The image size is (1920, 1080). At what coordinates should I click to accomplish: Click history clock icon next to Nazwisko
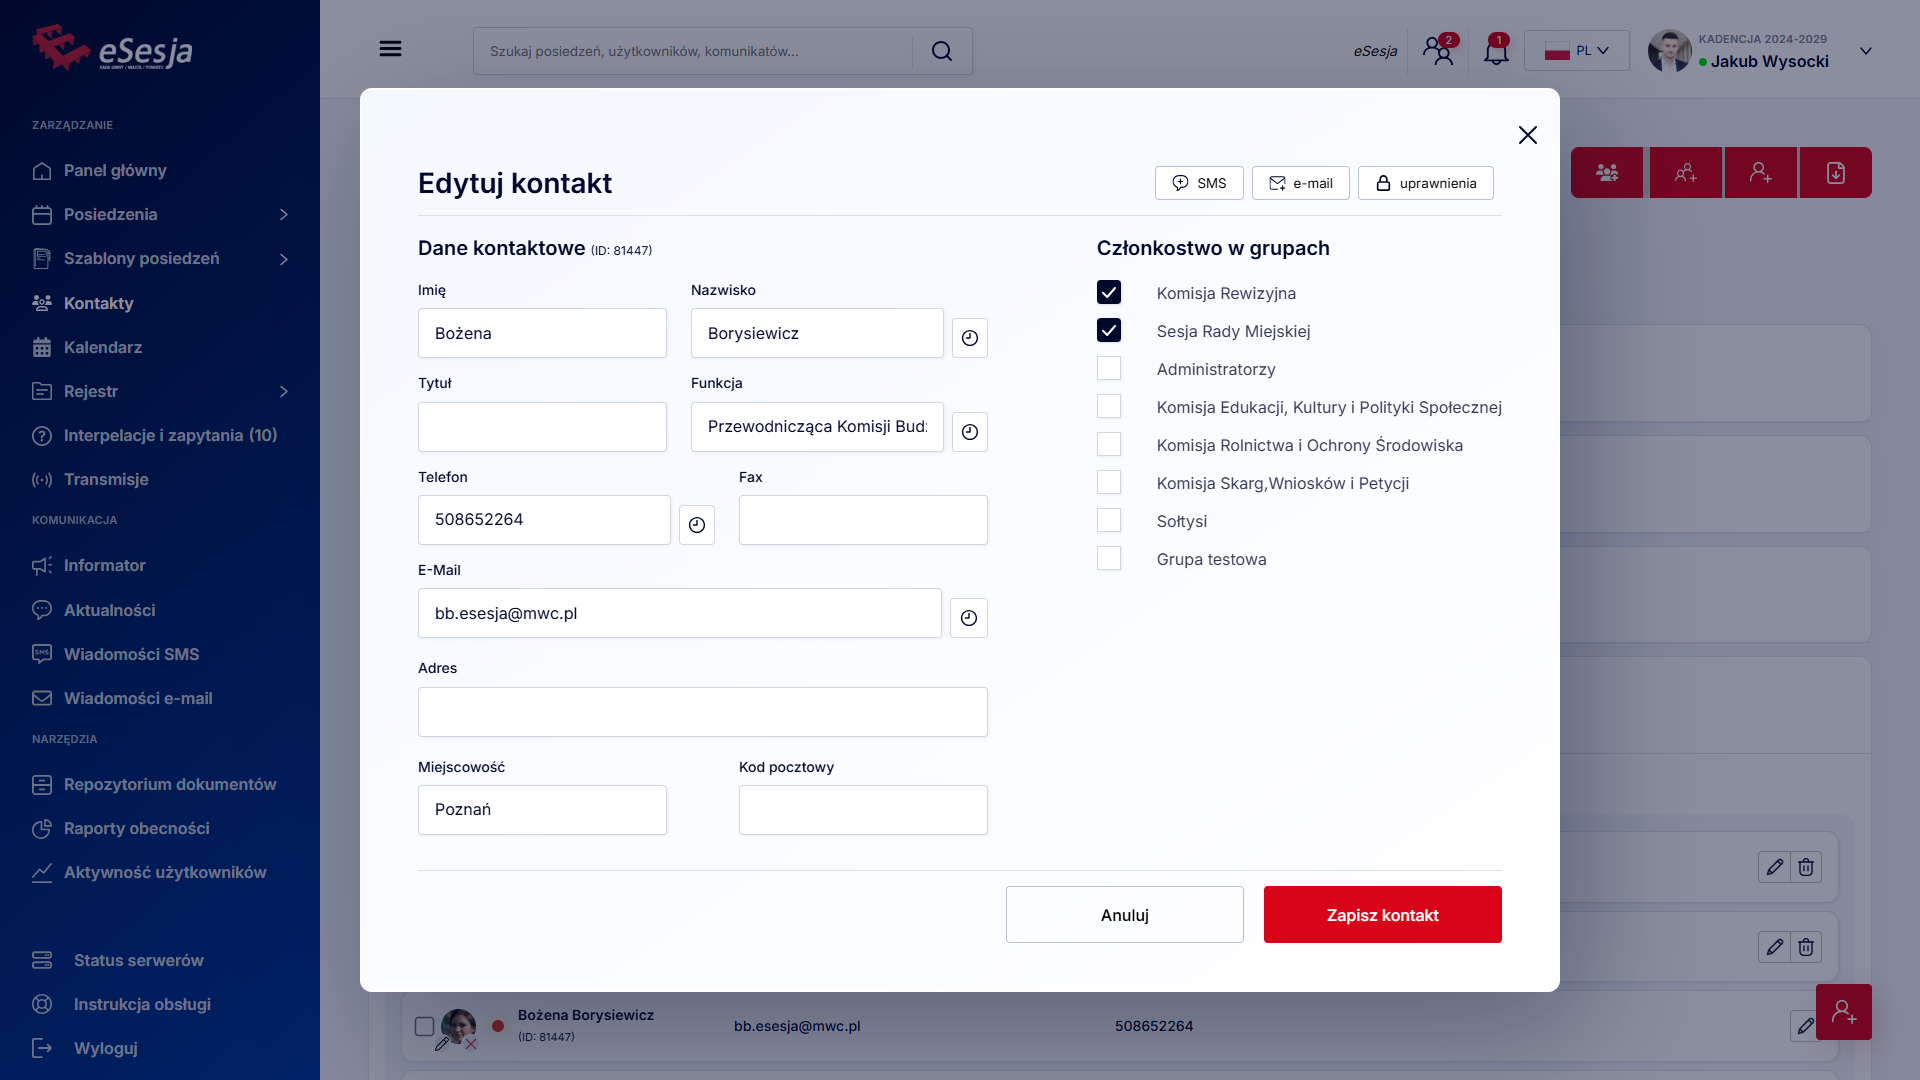point(969,338)
